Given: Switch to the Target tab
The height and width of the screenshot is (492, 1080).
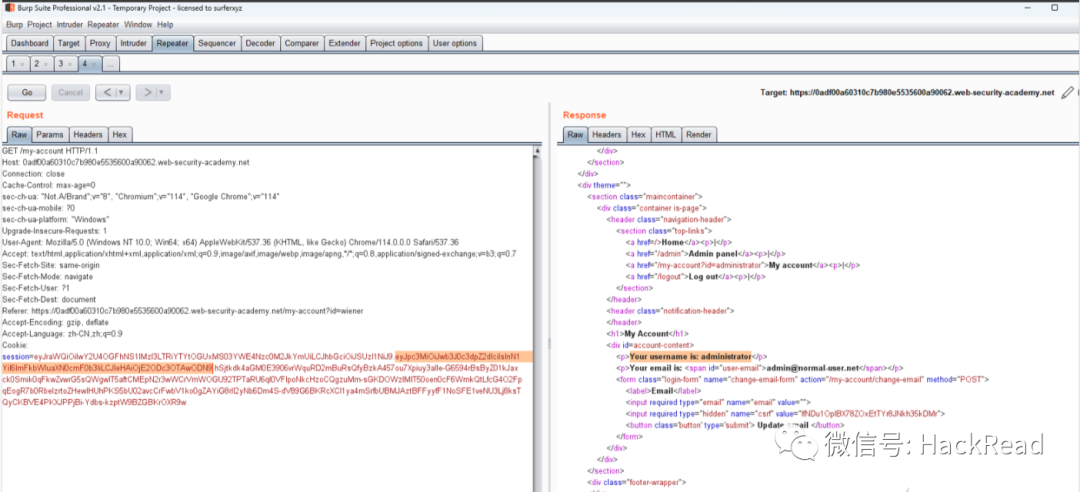Looking at the screenshot, I should point(69,43).
